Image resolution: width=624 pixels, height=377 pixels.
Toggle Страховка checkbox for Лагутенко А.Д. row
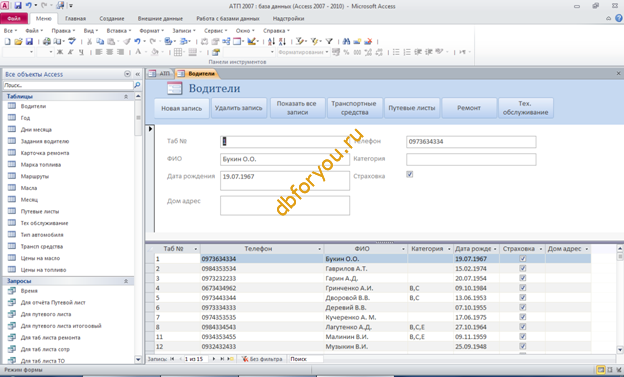coord(523,327)
